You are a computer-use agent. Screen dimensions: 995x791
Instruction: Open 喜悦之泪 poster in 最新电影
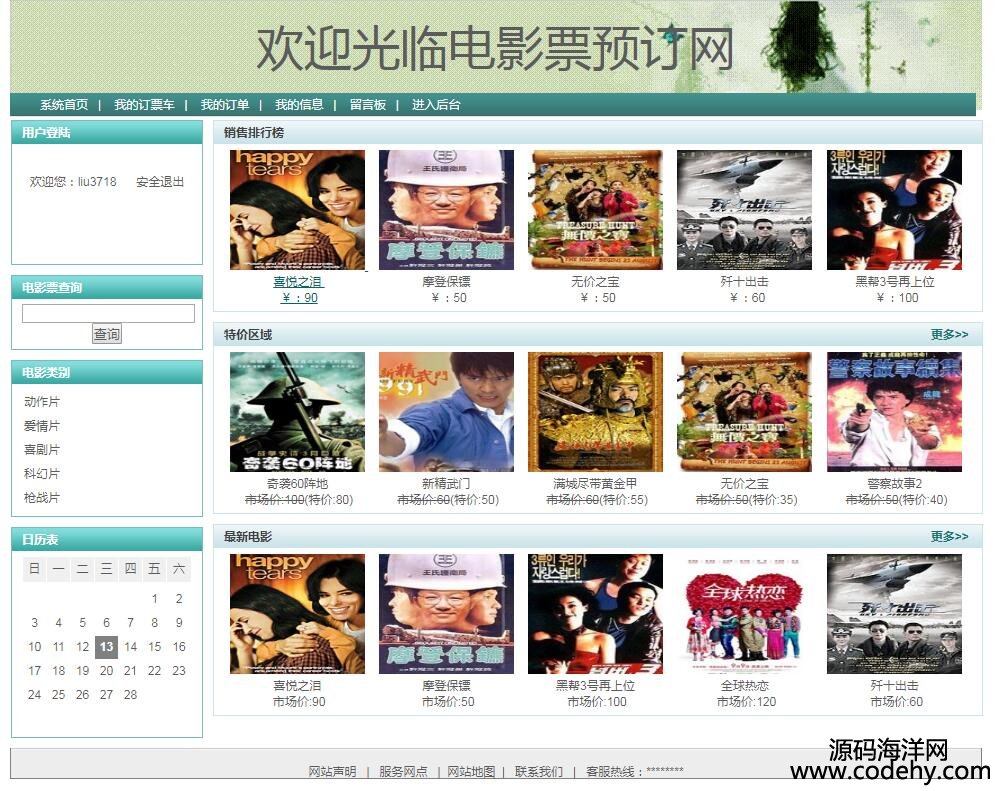(298, 614)
